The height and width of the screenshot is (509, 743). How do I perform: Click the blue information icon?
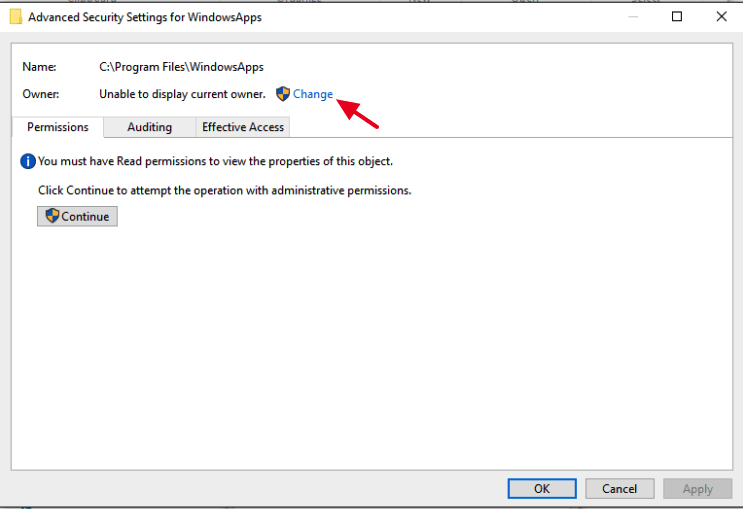[x=28, y=161]
